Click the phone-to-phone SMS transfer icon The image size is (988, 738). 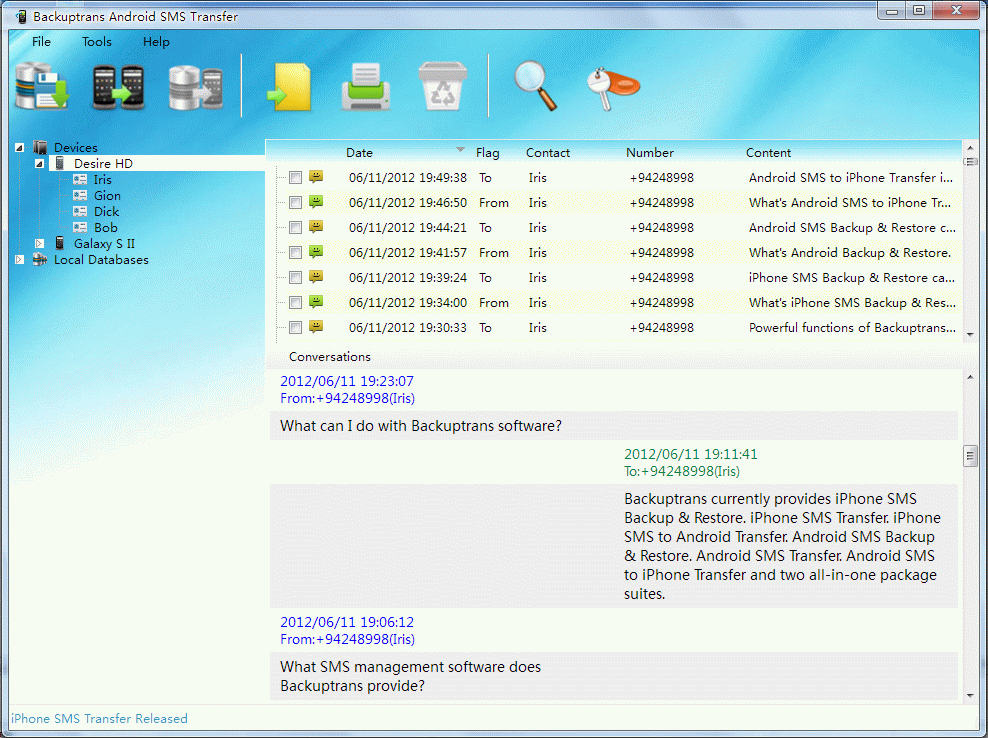120,87
